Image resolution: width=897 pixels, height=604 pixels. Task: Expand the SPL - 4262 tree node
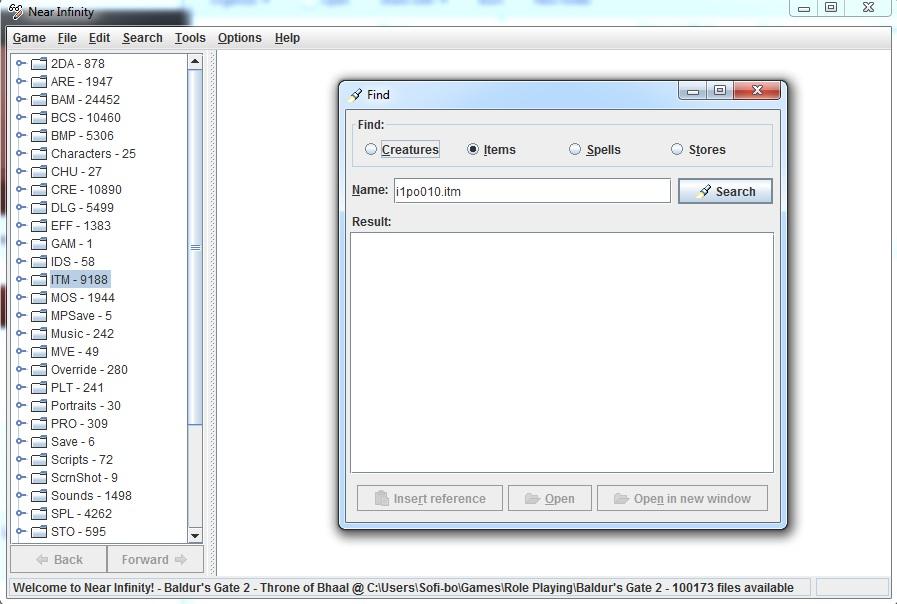[21, 514]
